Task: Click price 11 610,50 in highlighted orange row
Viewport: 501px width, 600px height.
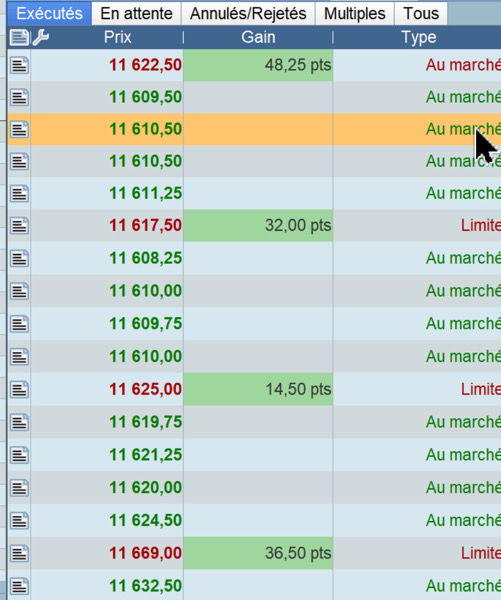Action: coord(145,129)
